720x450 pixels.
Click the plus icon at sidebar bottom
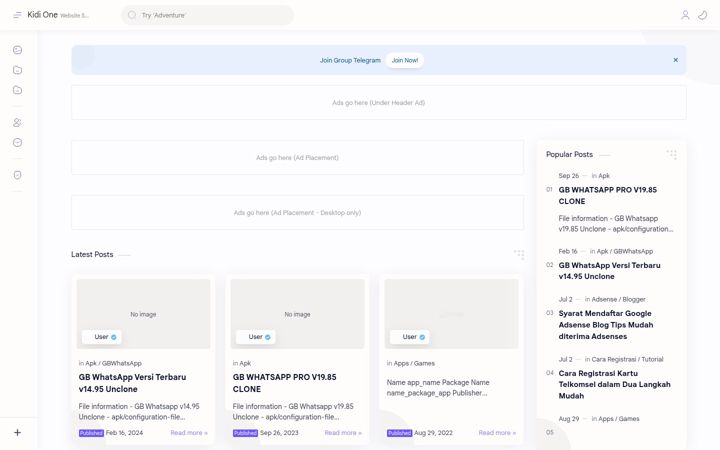(x=17, y=433)
